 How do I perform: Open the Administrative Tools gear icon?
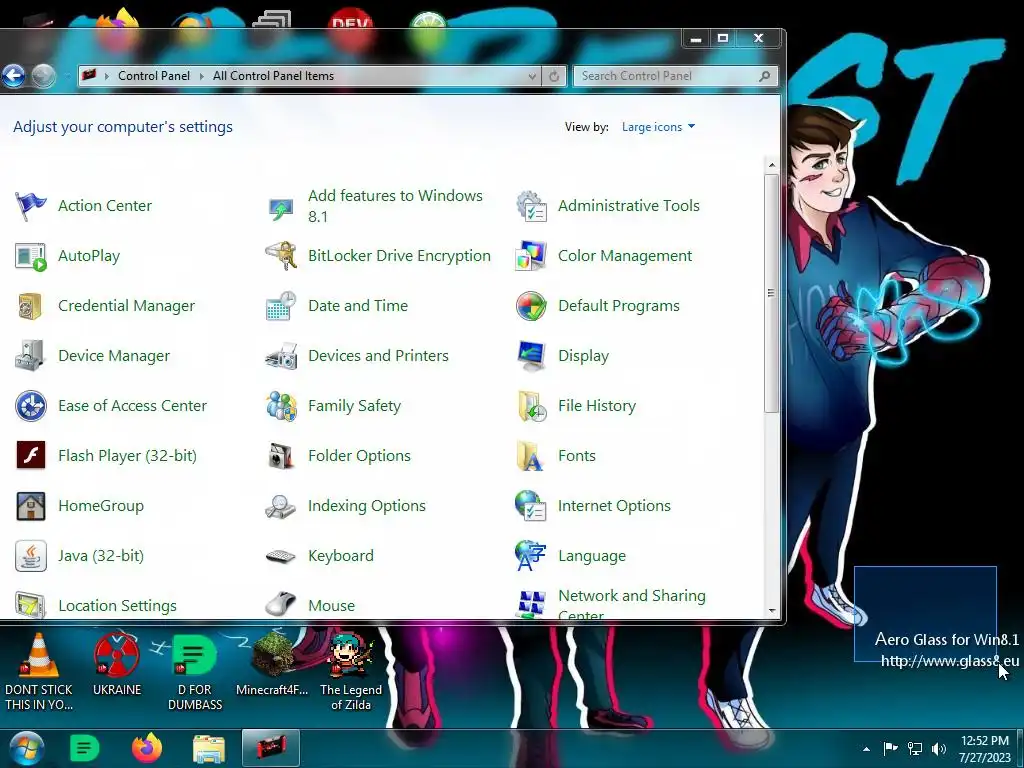click(x=531, y=206)
